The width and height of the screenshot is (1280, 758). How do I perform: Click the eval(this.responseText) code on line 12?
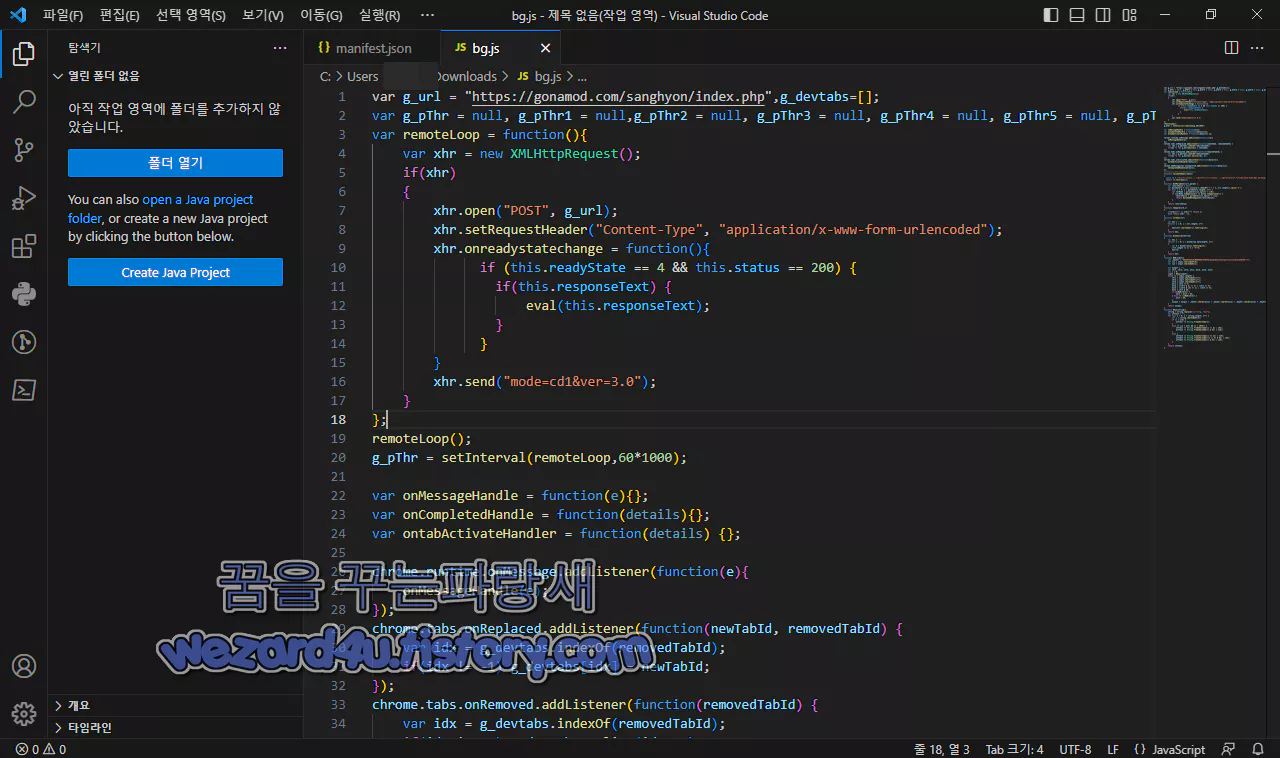(618, 305)
